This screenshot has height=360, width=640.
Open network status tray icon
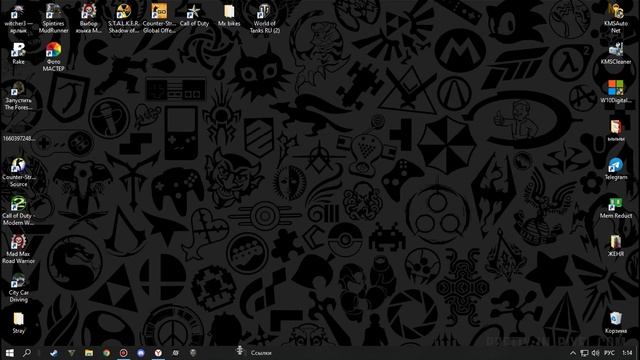584,353
